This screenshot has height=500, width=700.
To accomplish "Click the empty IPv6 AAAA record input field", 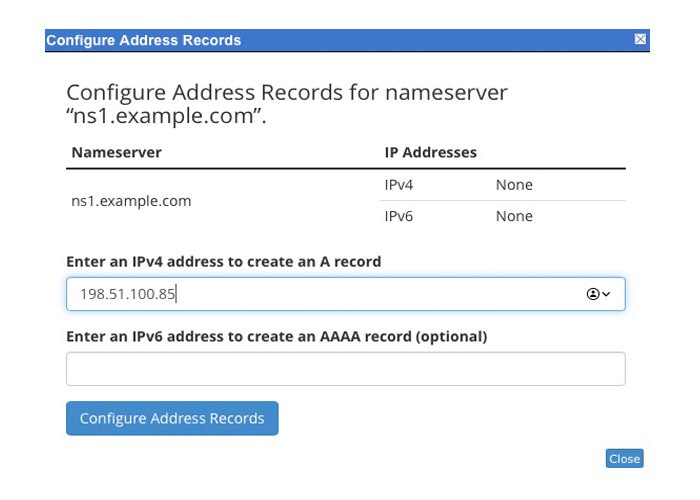I will click(x=345, y=368).
